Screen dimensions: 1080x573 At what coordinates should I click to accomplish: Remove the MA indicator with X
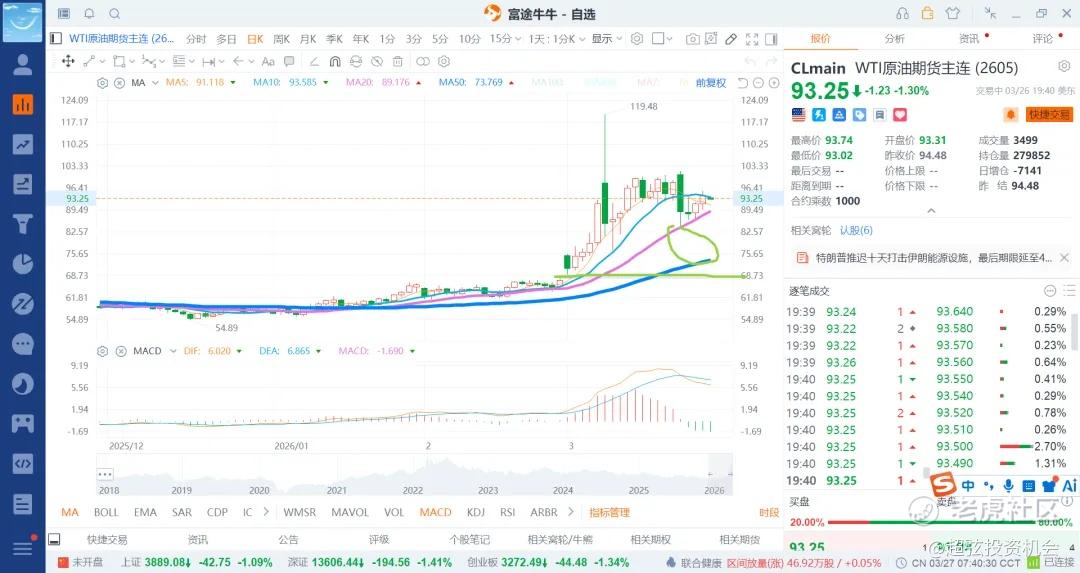tap(119, 82)
